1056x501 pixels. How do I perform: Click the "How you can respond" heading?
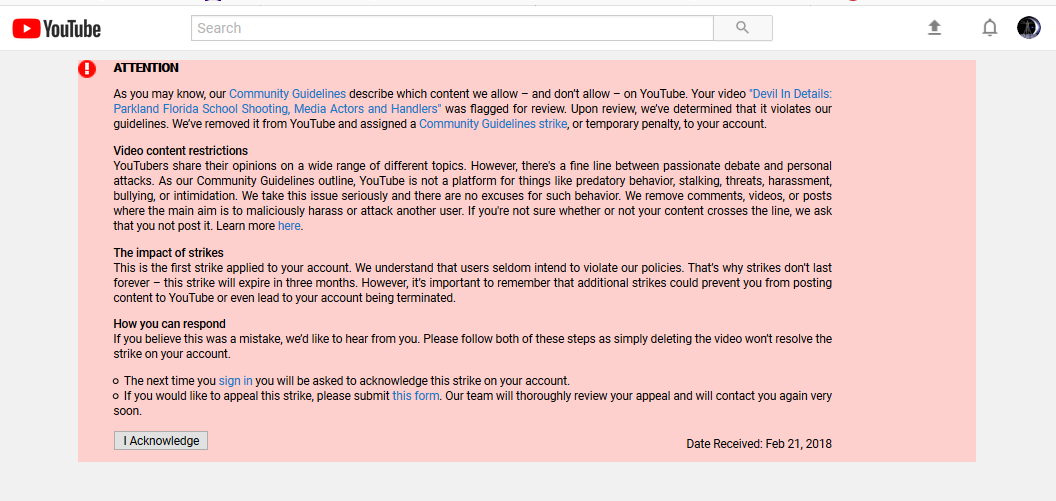point(170,324)
